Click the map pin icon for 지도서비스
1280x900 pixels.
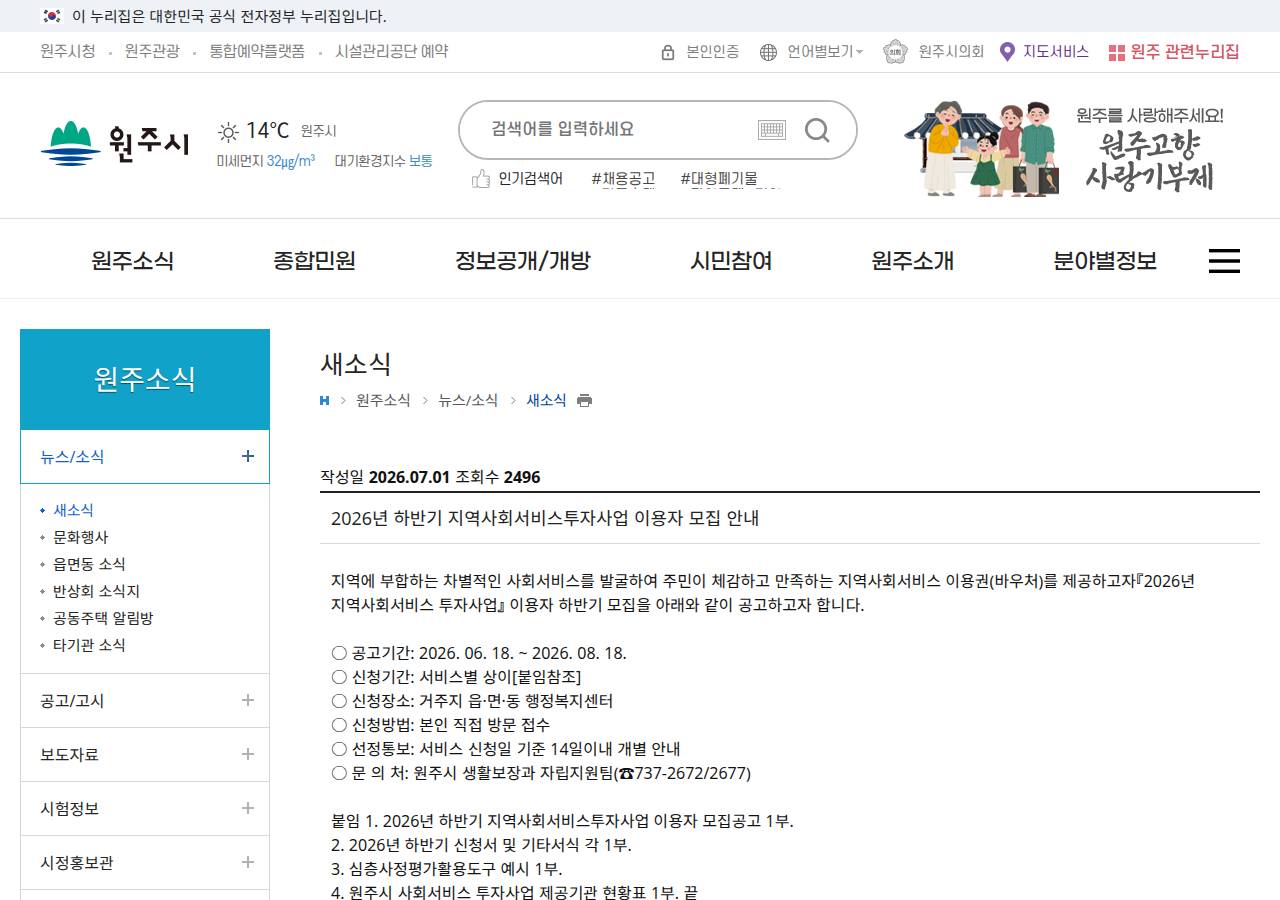pyautogui.click(x=1007, y=52)
